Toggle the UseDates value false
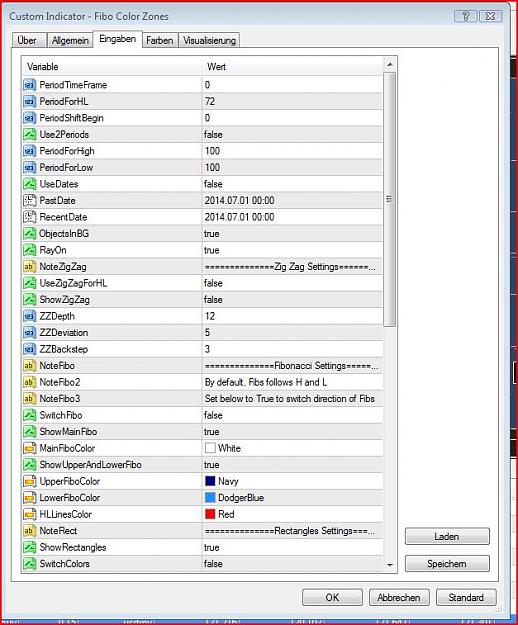The height and width of the screenshot is (625, 518). pos(213,184)
